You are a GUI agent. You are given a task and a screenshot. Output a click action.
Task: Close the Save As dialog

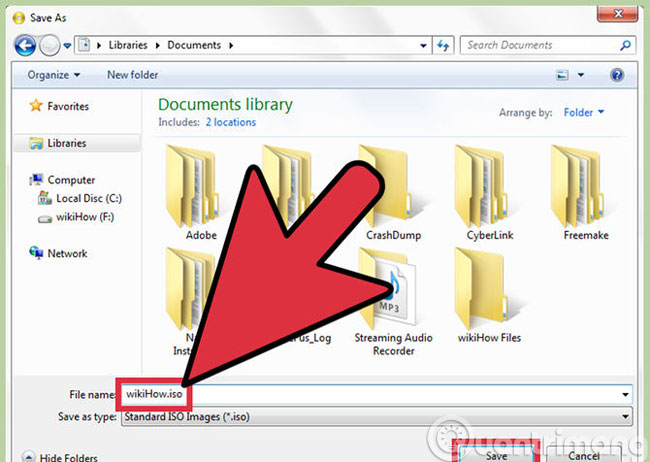[617, 14]
